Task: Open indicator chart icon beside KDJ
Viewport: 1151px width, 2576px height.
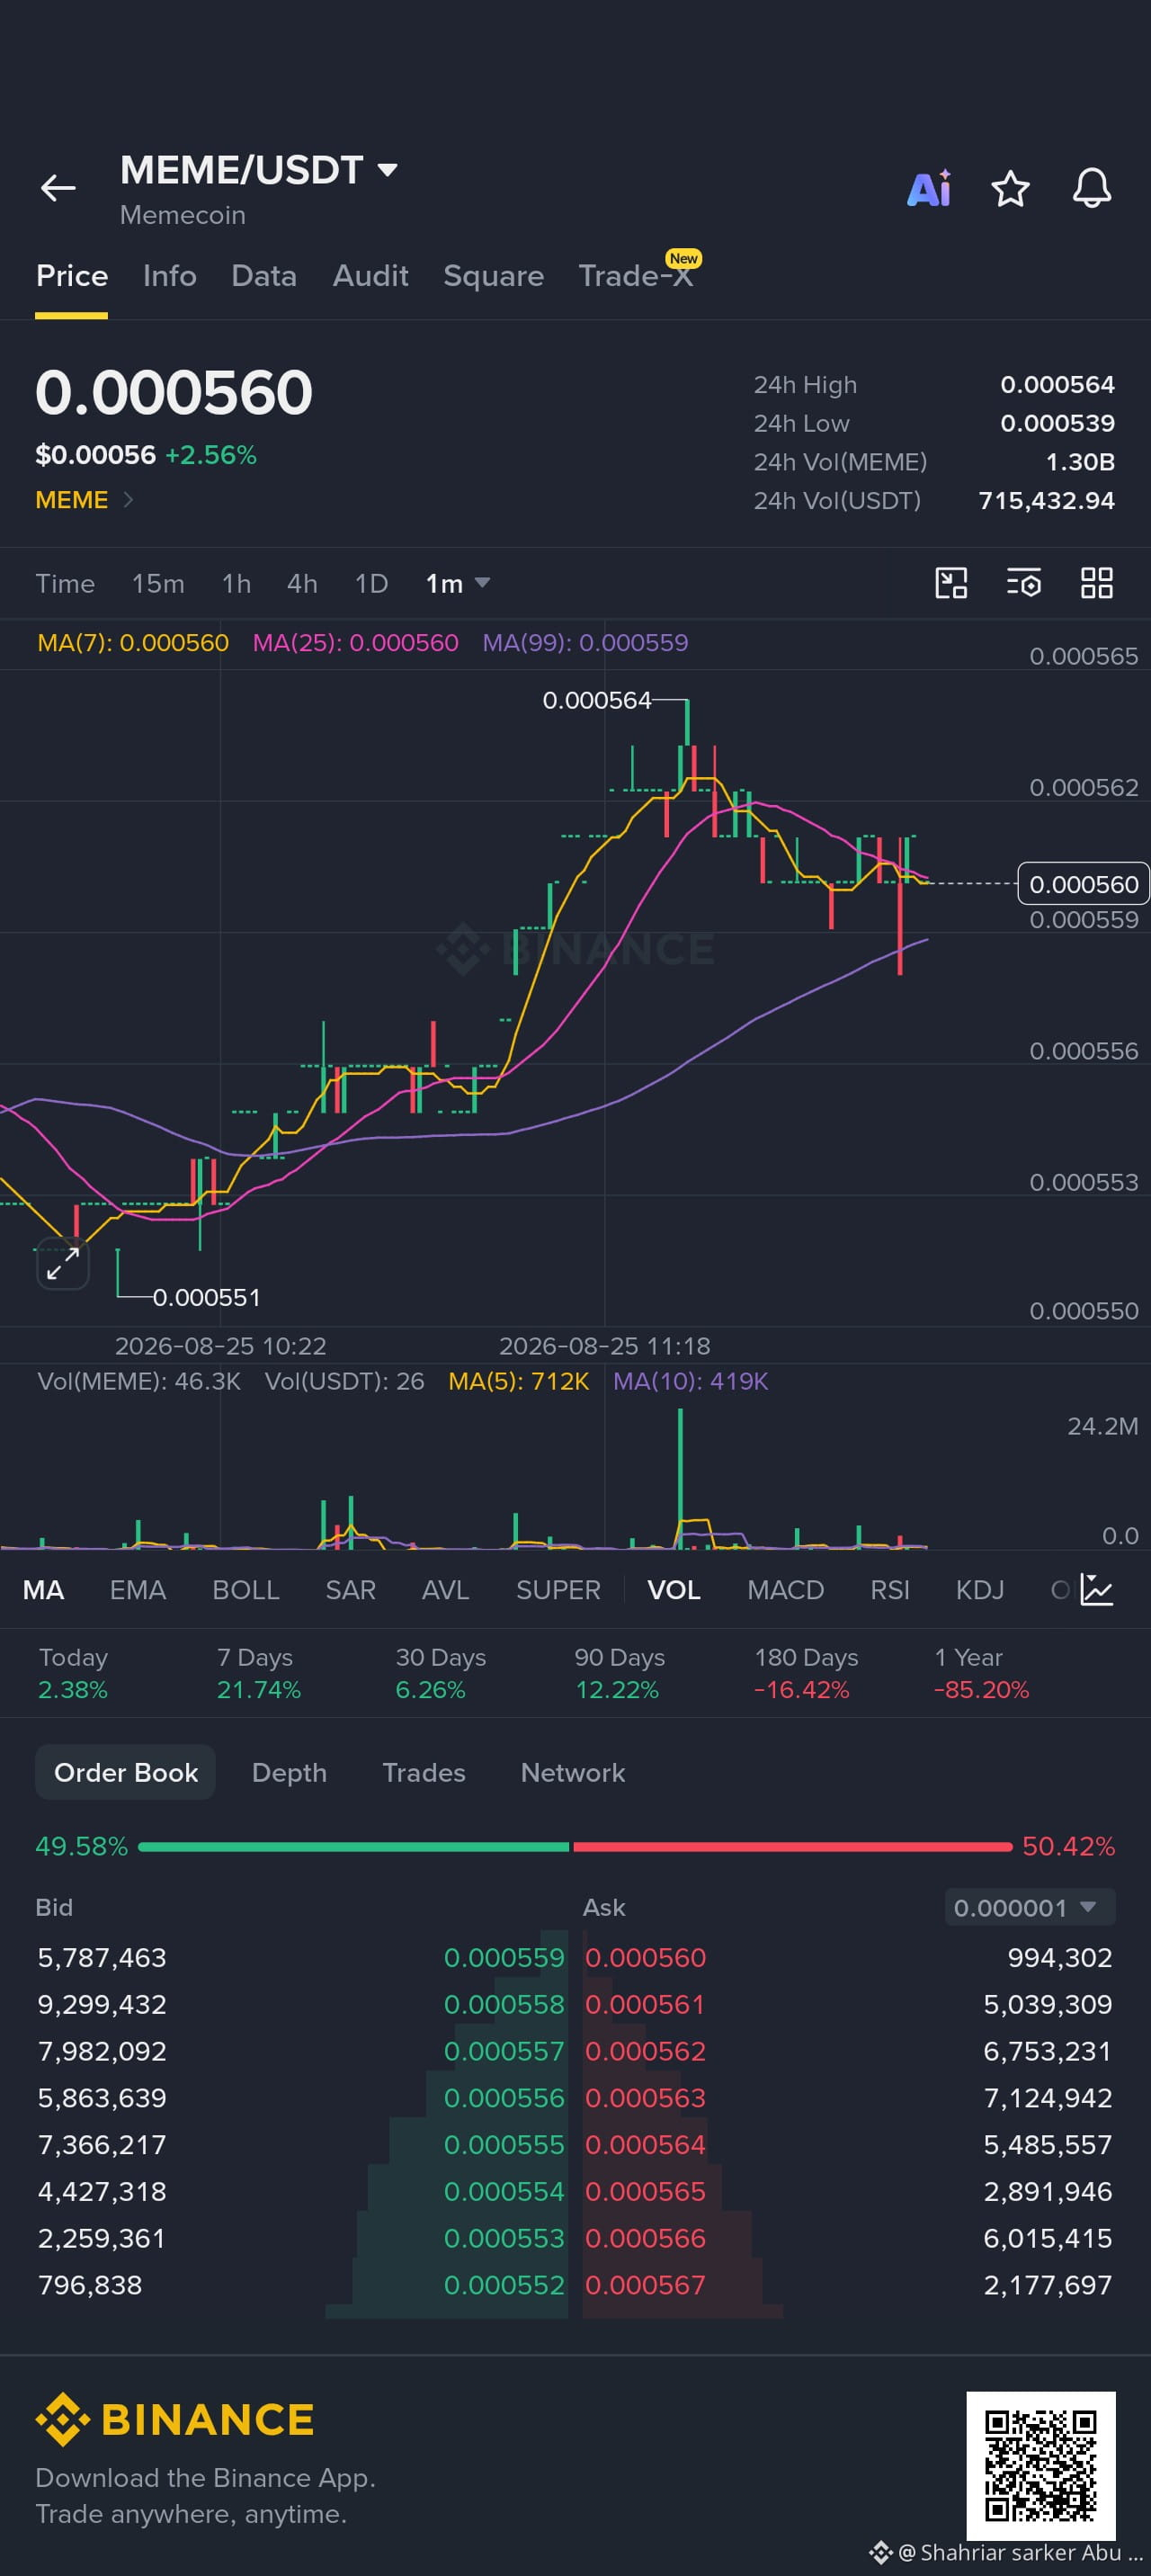Action: pos(1097,1590)
